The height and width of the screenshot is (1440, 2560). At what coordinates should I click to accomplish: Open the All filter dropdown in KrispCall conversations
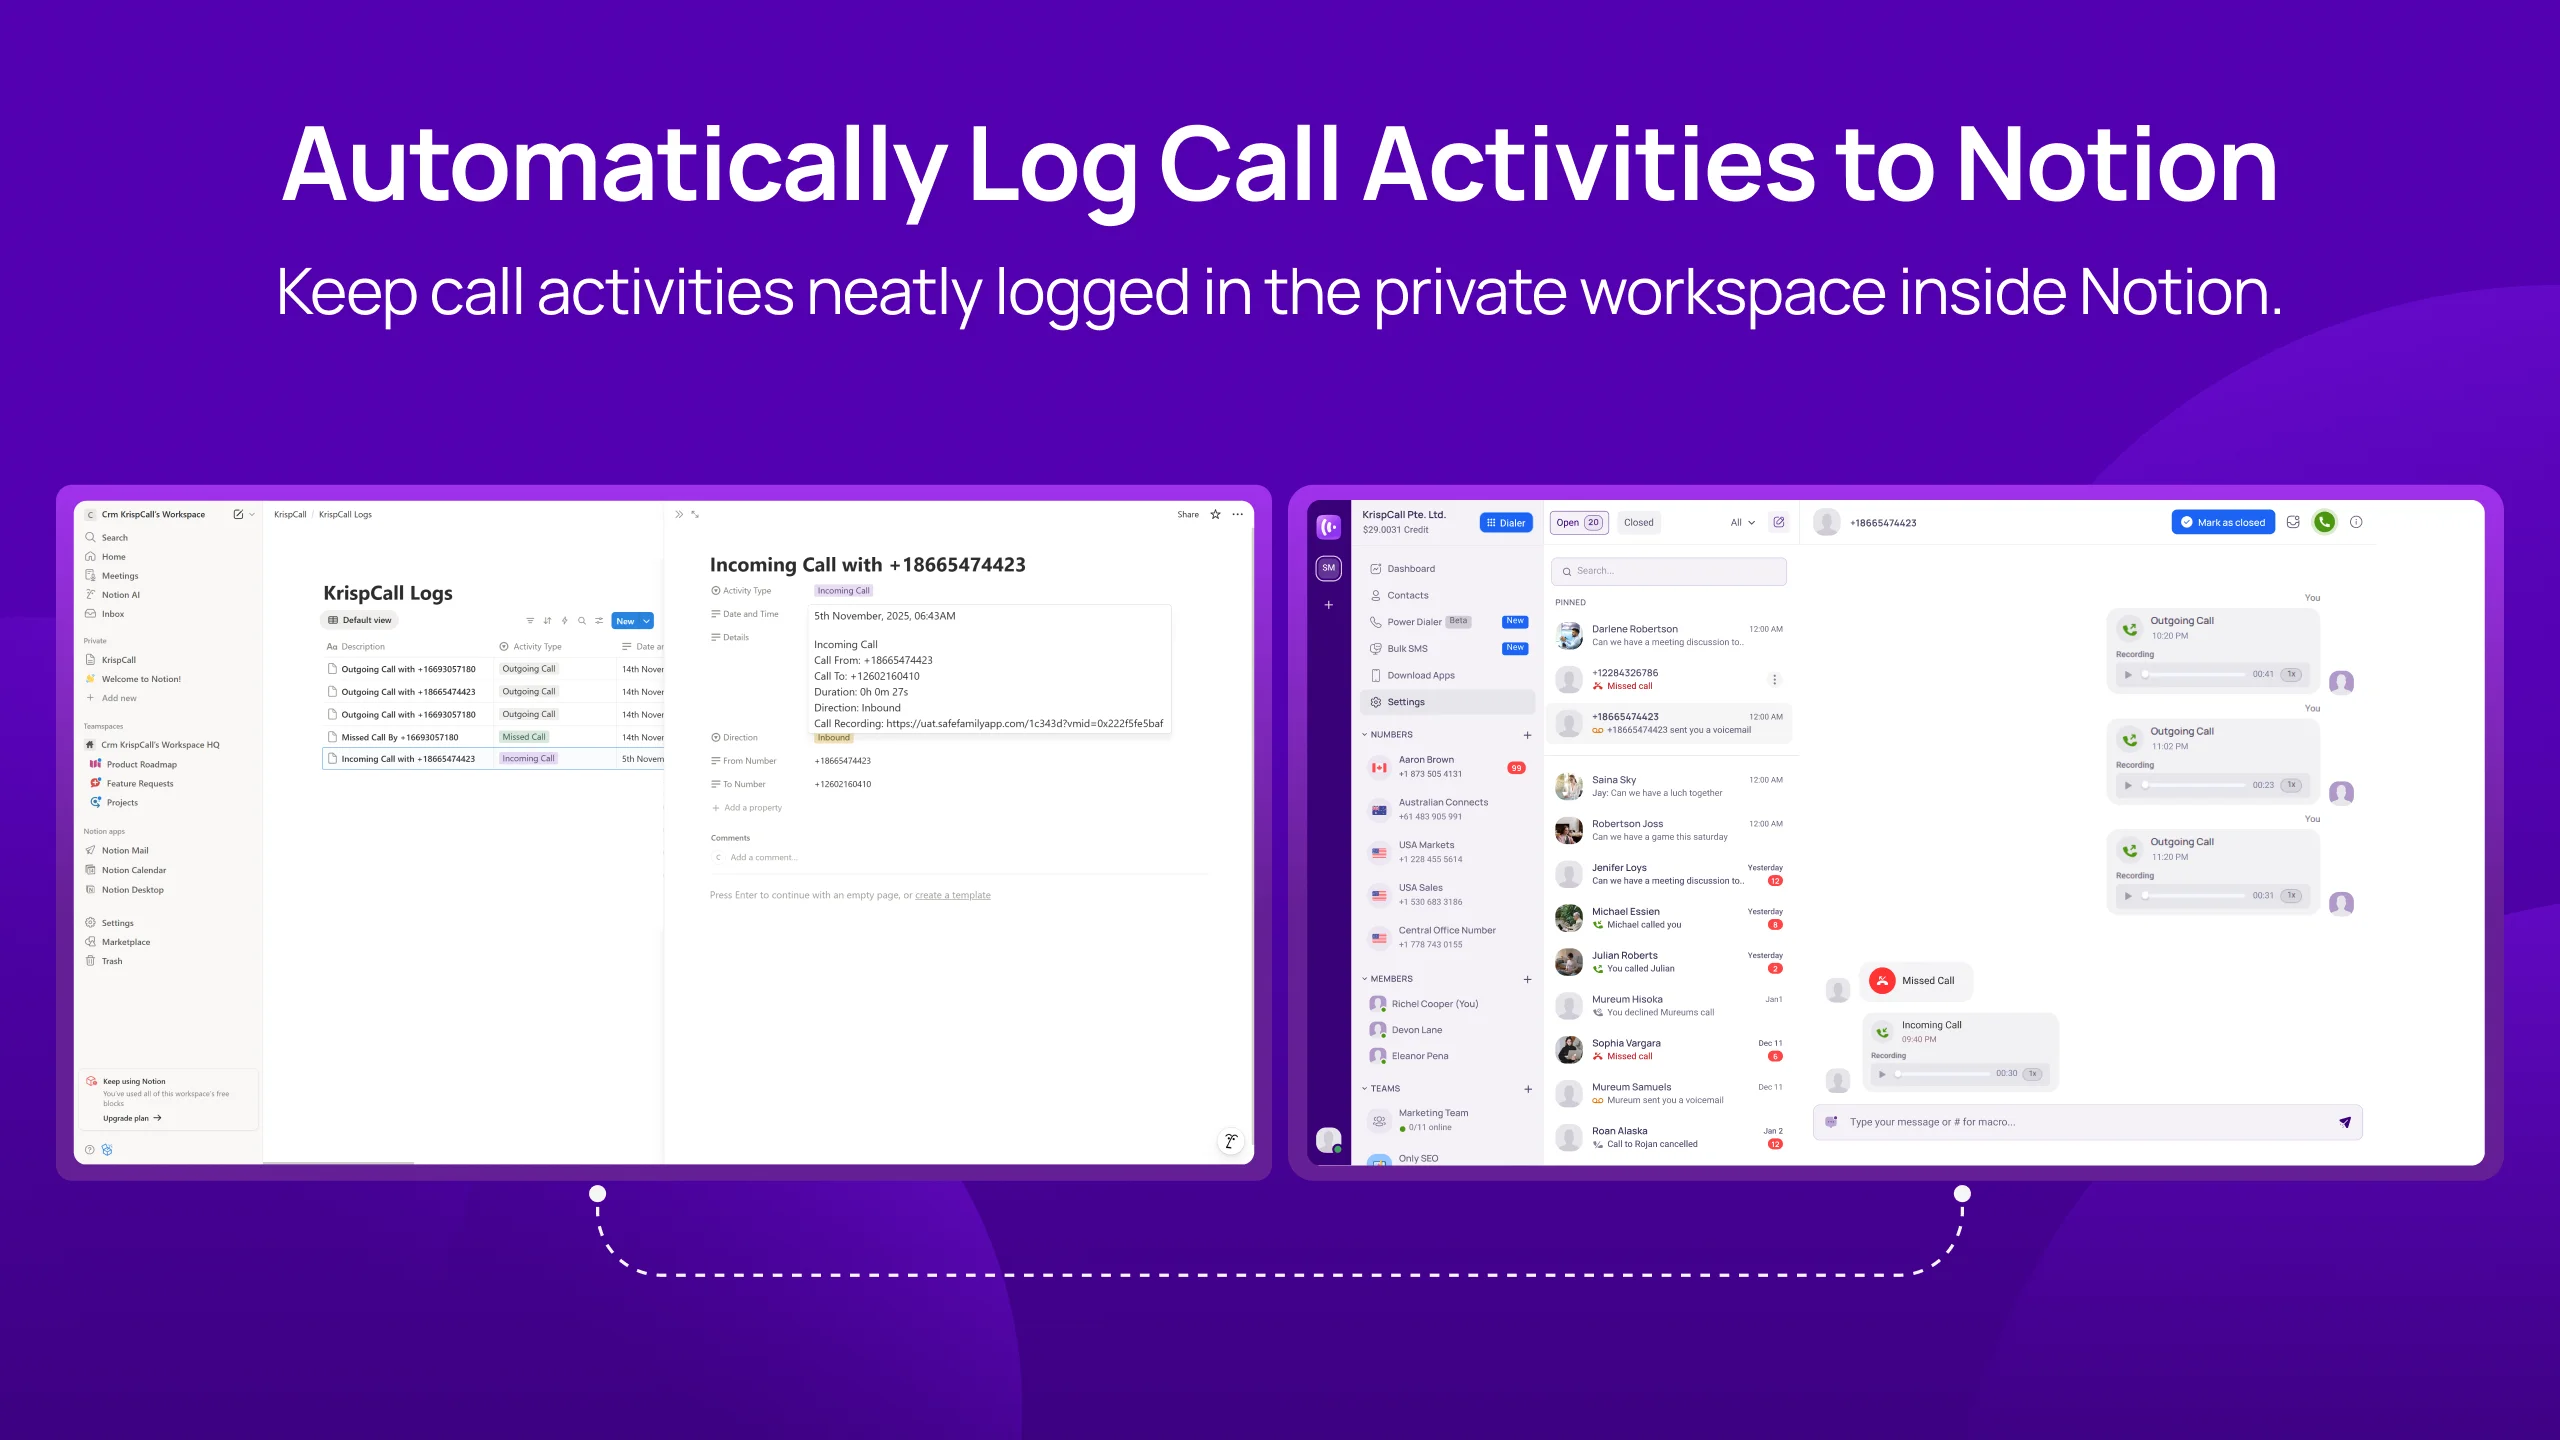pyautogui.click(x=1743, y=522)
